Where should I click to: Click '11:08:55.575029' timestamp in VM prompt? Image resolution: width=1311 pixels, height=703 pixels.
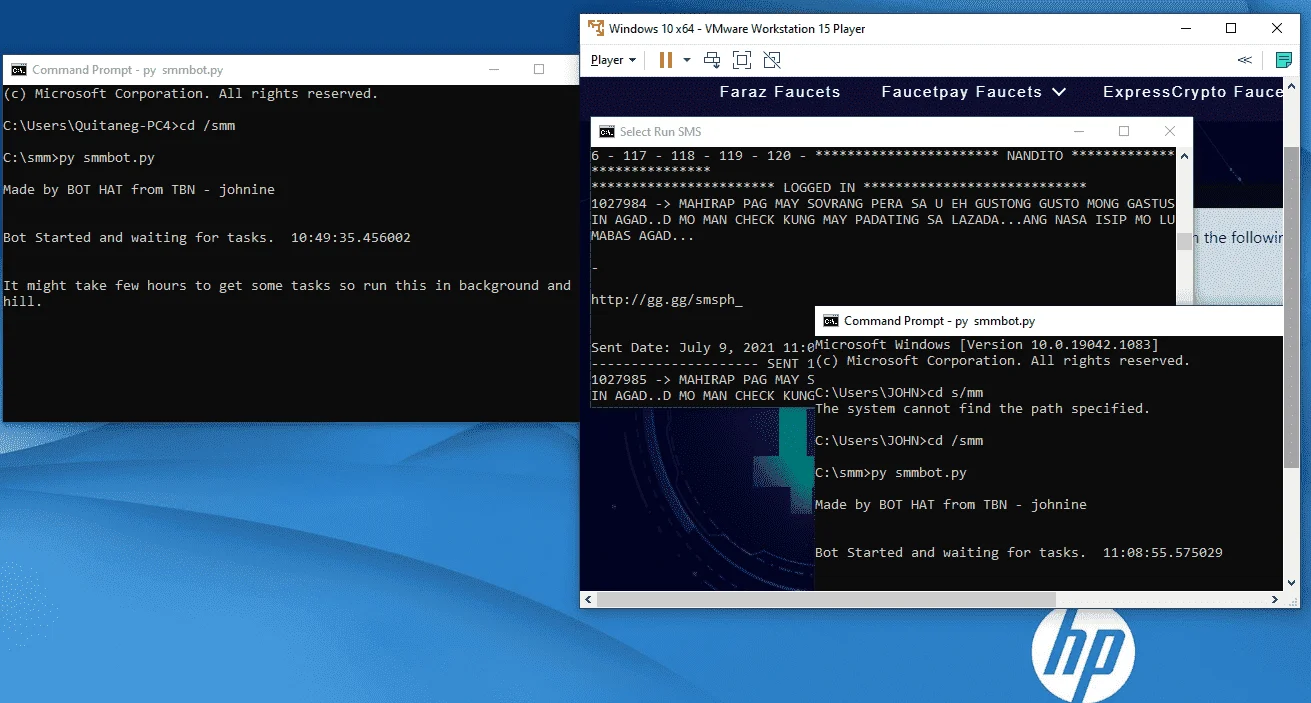click(1163, 553)
